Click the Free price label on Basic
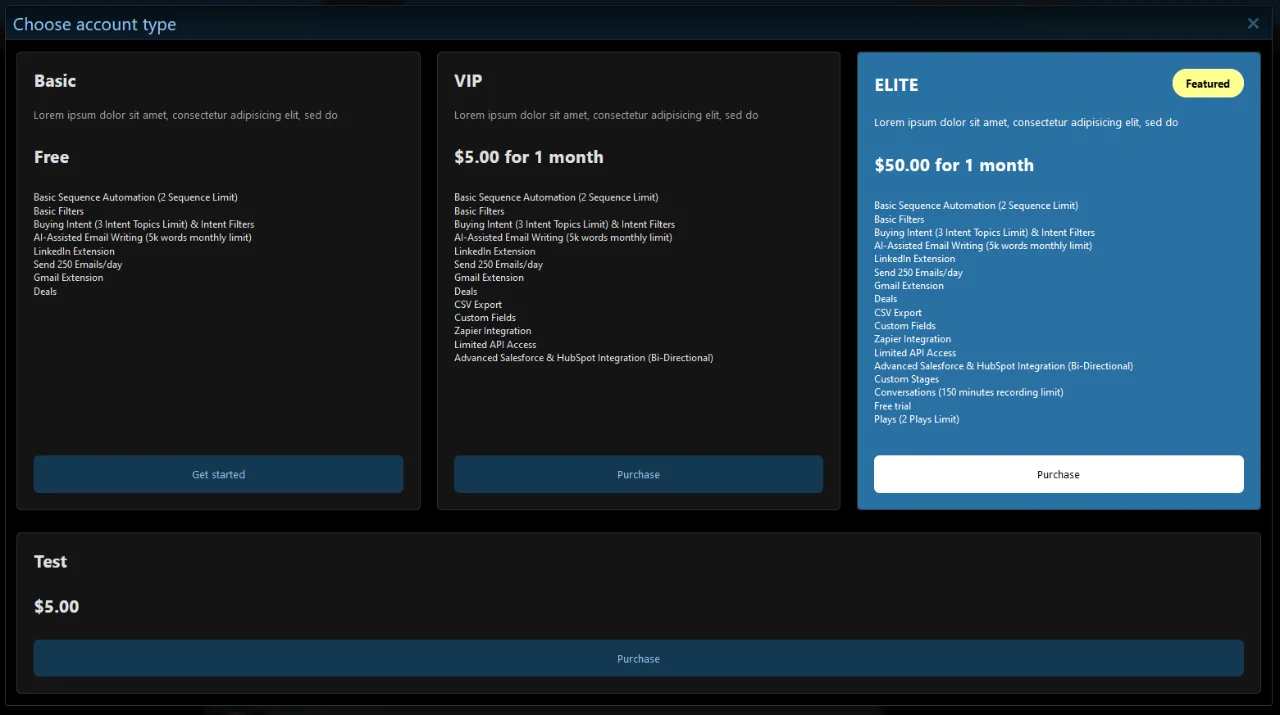 coord(51,157)
